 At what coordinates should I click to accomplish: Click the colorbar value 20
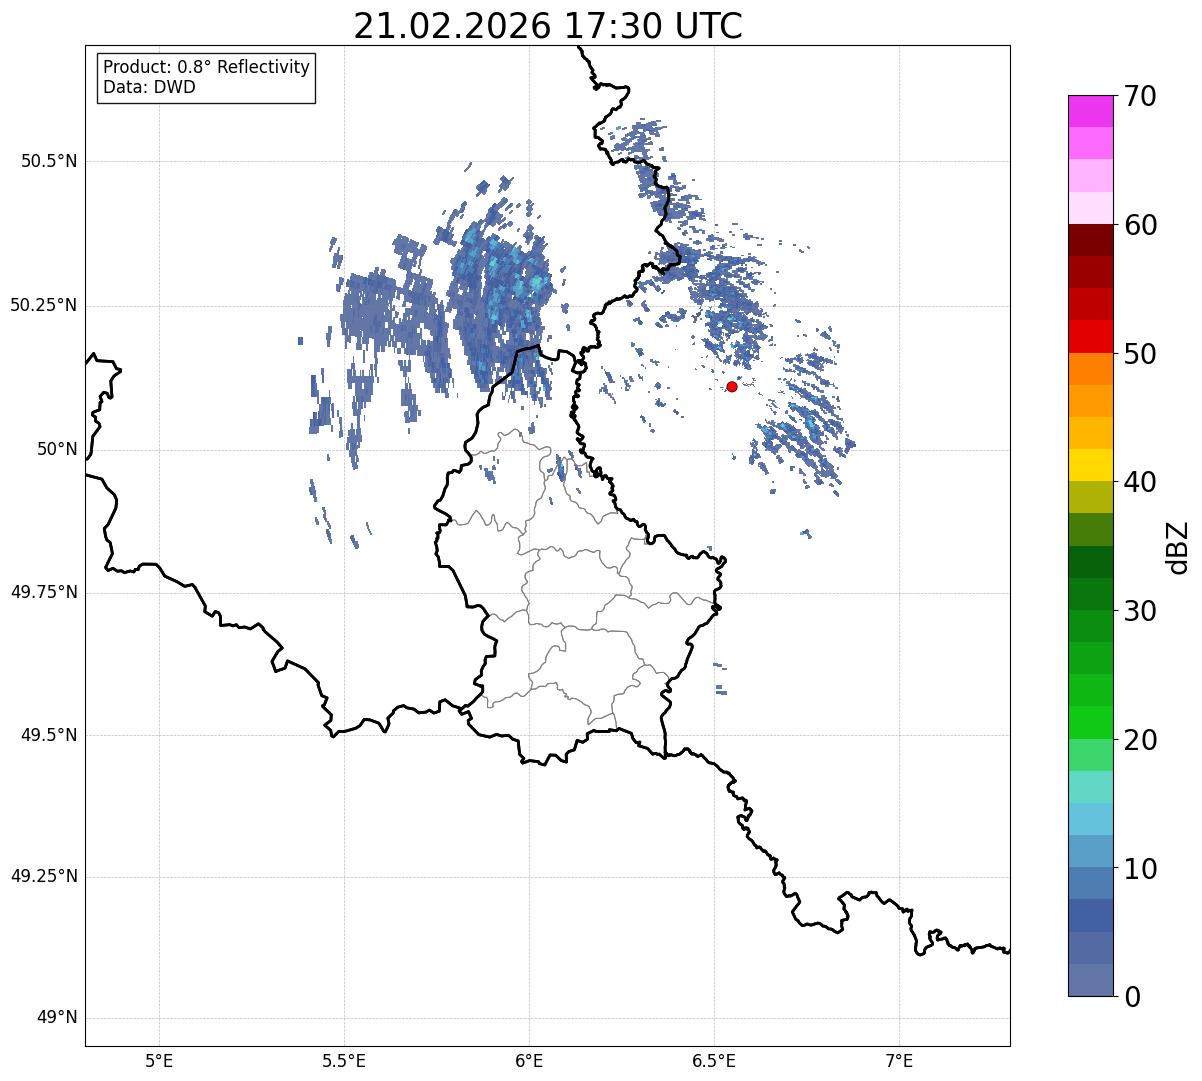coord(1141,740)
